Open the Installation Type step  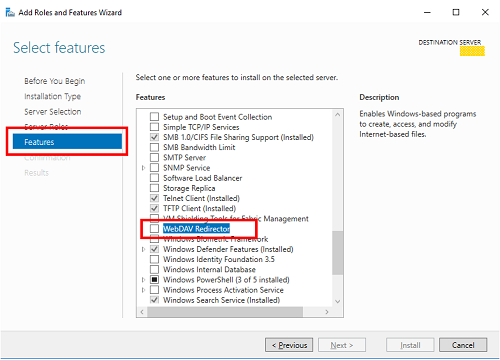(52, 96)
